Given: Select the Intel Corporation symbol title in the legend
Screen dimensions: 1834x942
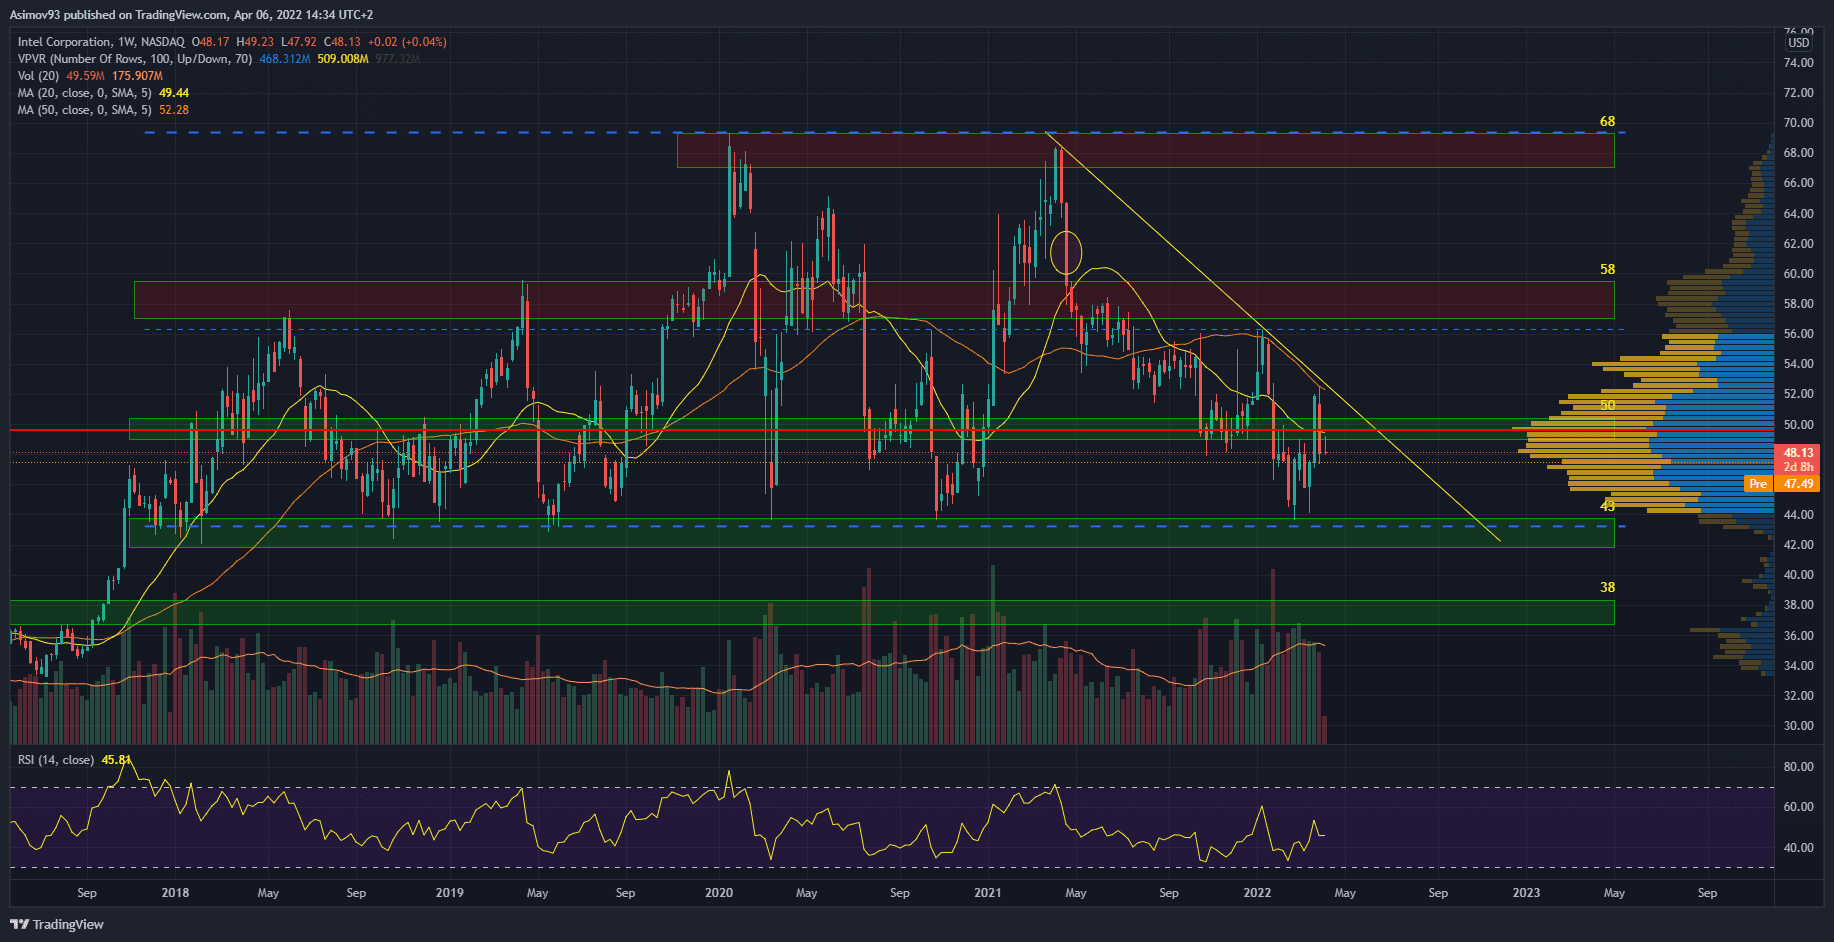Looking at the screenshot, I should 100,42.
